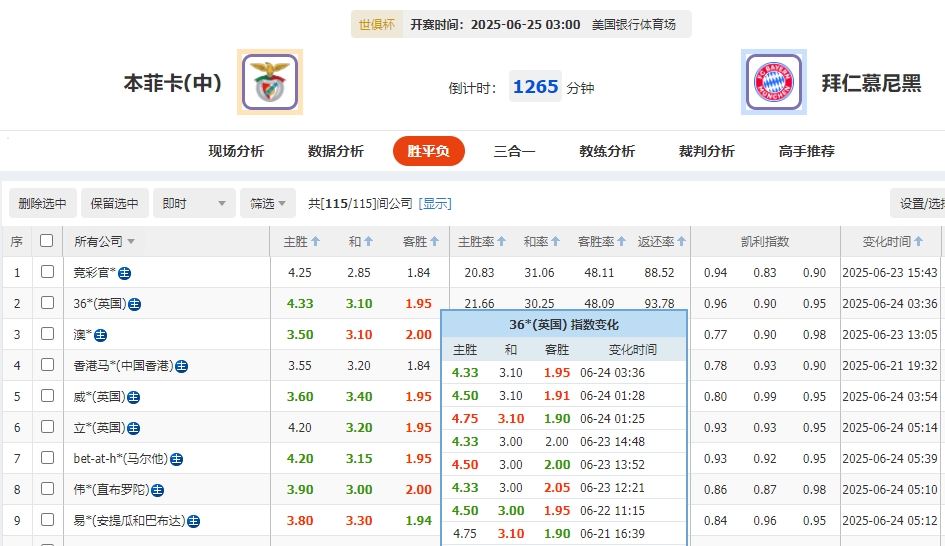This screenshot has width=945, height=546.
Task: Click the Benfica team logo
Action: coord(269,82)
